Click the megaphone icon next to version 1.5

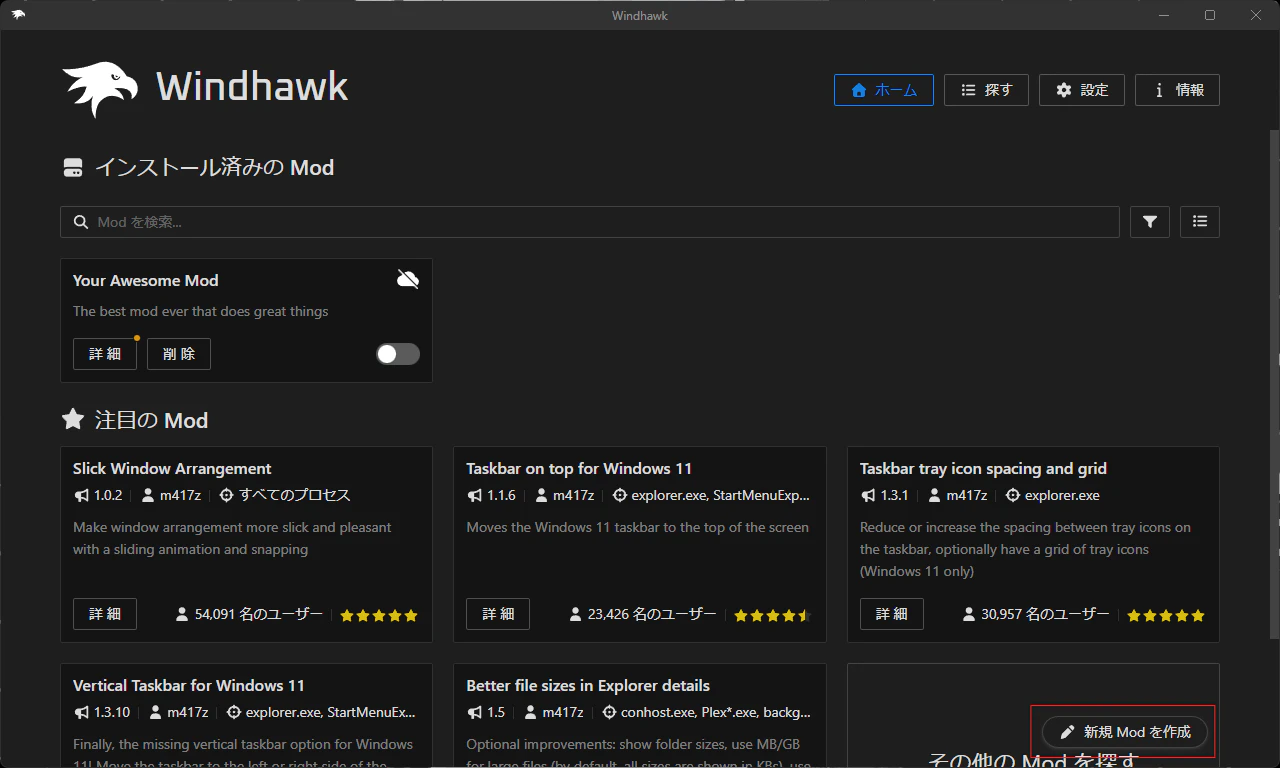pyautogui.click(x=475, y=712)
